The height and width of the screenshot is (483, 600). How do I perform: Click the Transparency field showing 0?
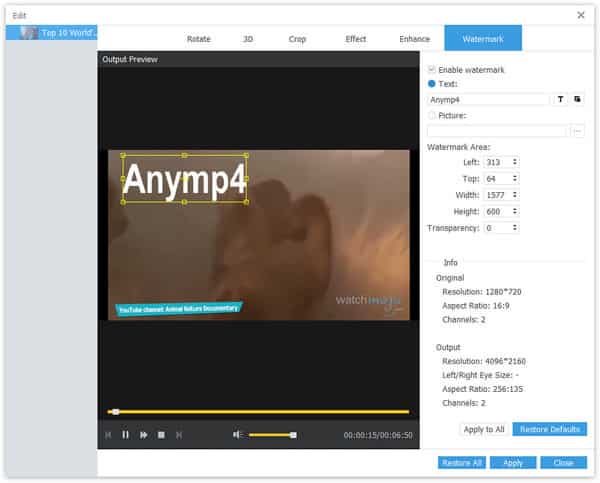coord(497,228)
